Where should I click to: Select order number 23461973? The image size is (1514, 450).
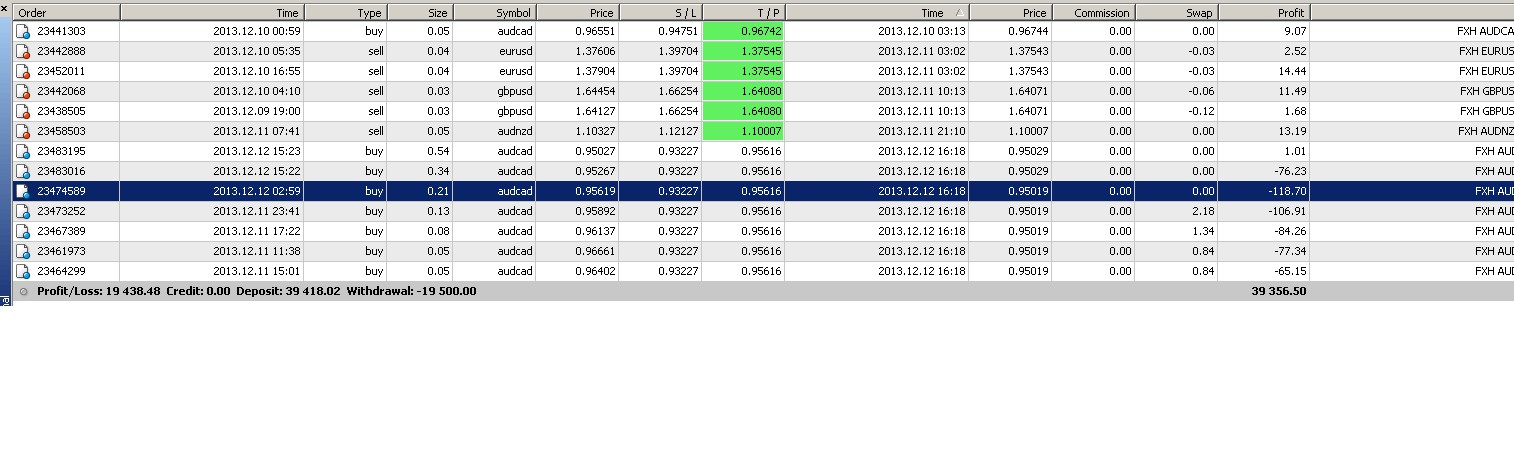pyautogui.click(x=61, y=251)
